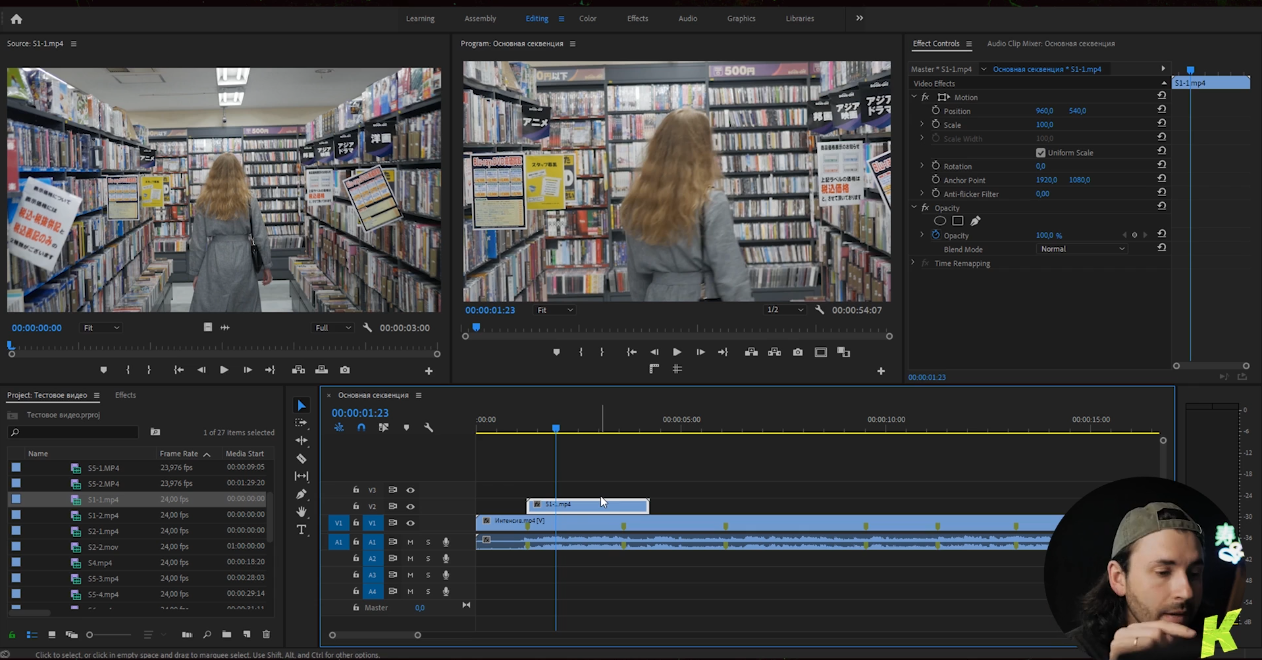Viewport: 1262px width, 660px height.
Task: Switch to the Color workspace
Action: 588,18
